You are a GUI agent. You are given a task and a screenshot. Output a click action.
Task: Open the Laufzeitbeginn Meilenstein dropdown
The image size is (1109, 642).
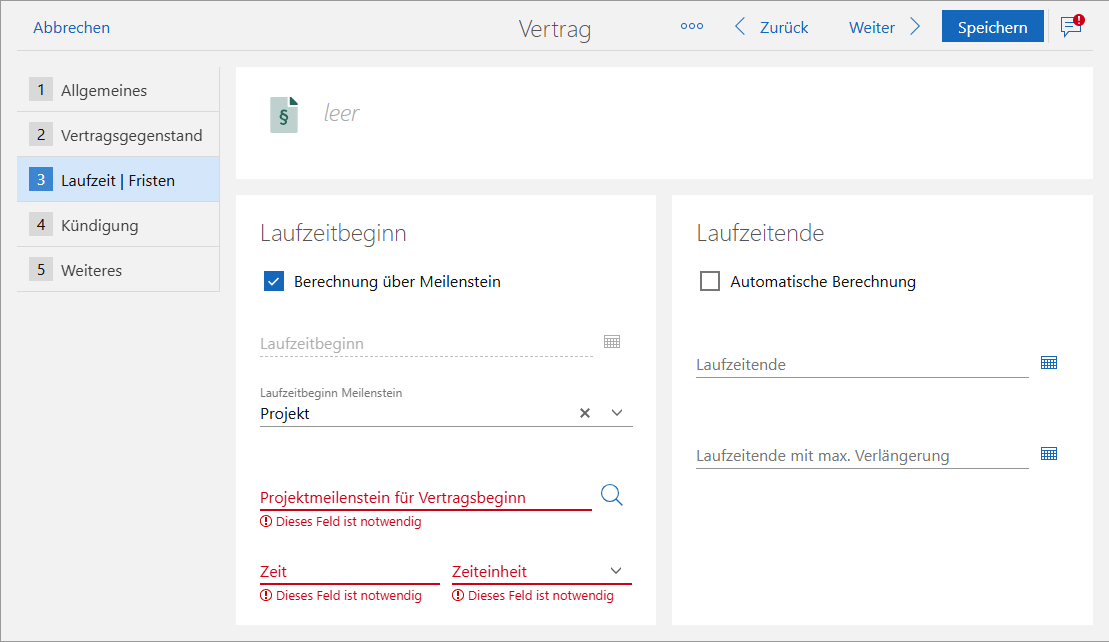617,412
